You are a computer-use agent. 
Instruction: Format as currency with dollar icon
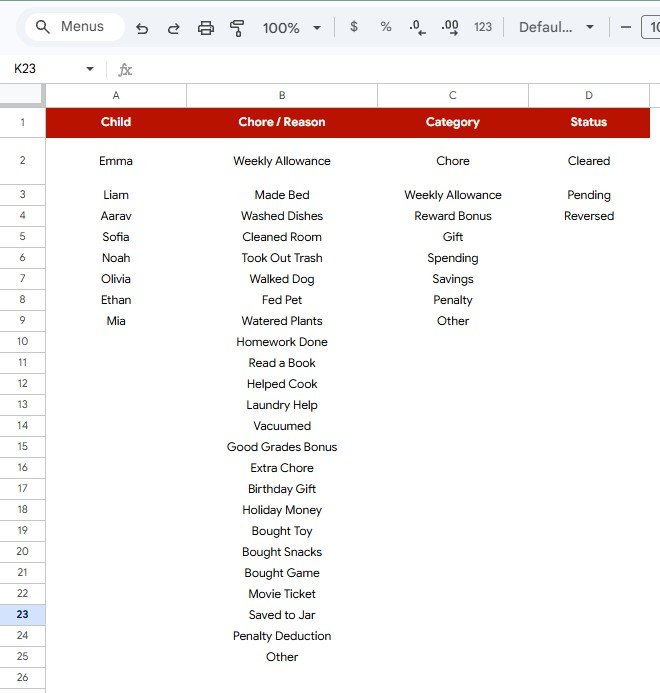(x=354, y=27)
